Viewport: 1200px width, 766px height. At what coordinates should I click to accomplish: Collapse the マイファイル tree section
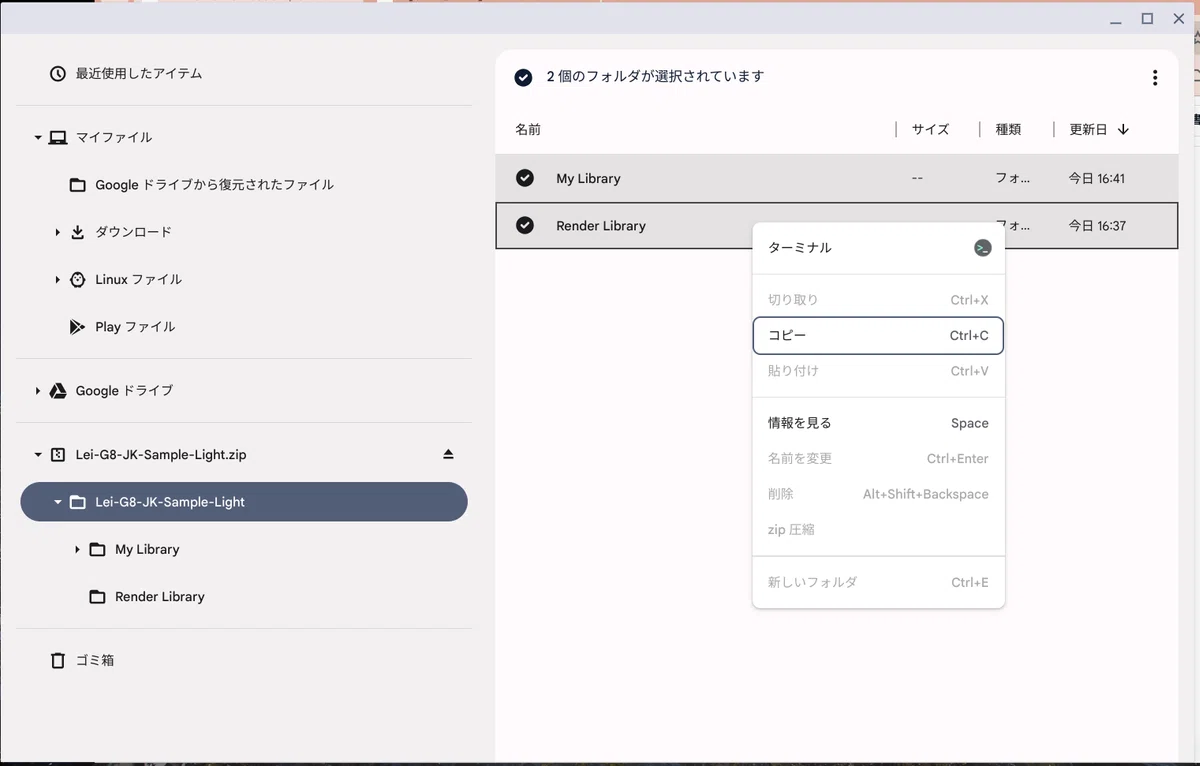click(x=38, y=138)
